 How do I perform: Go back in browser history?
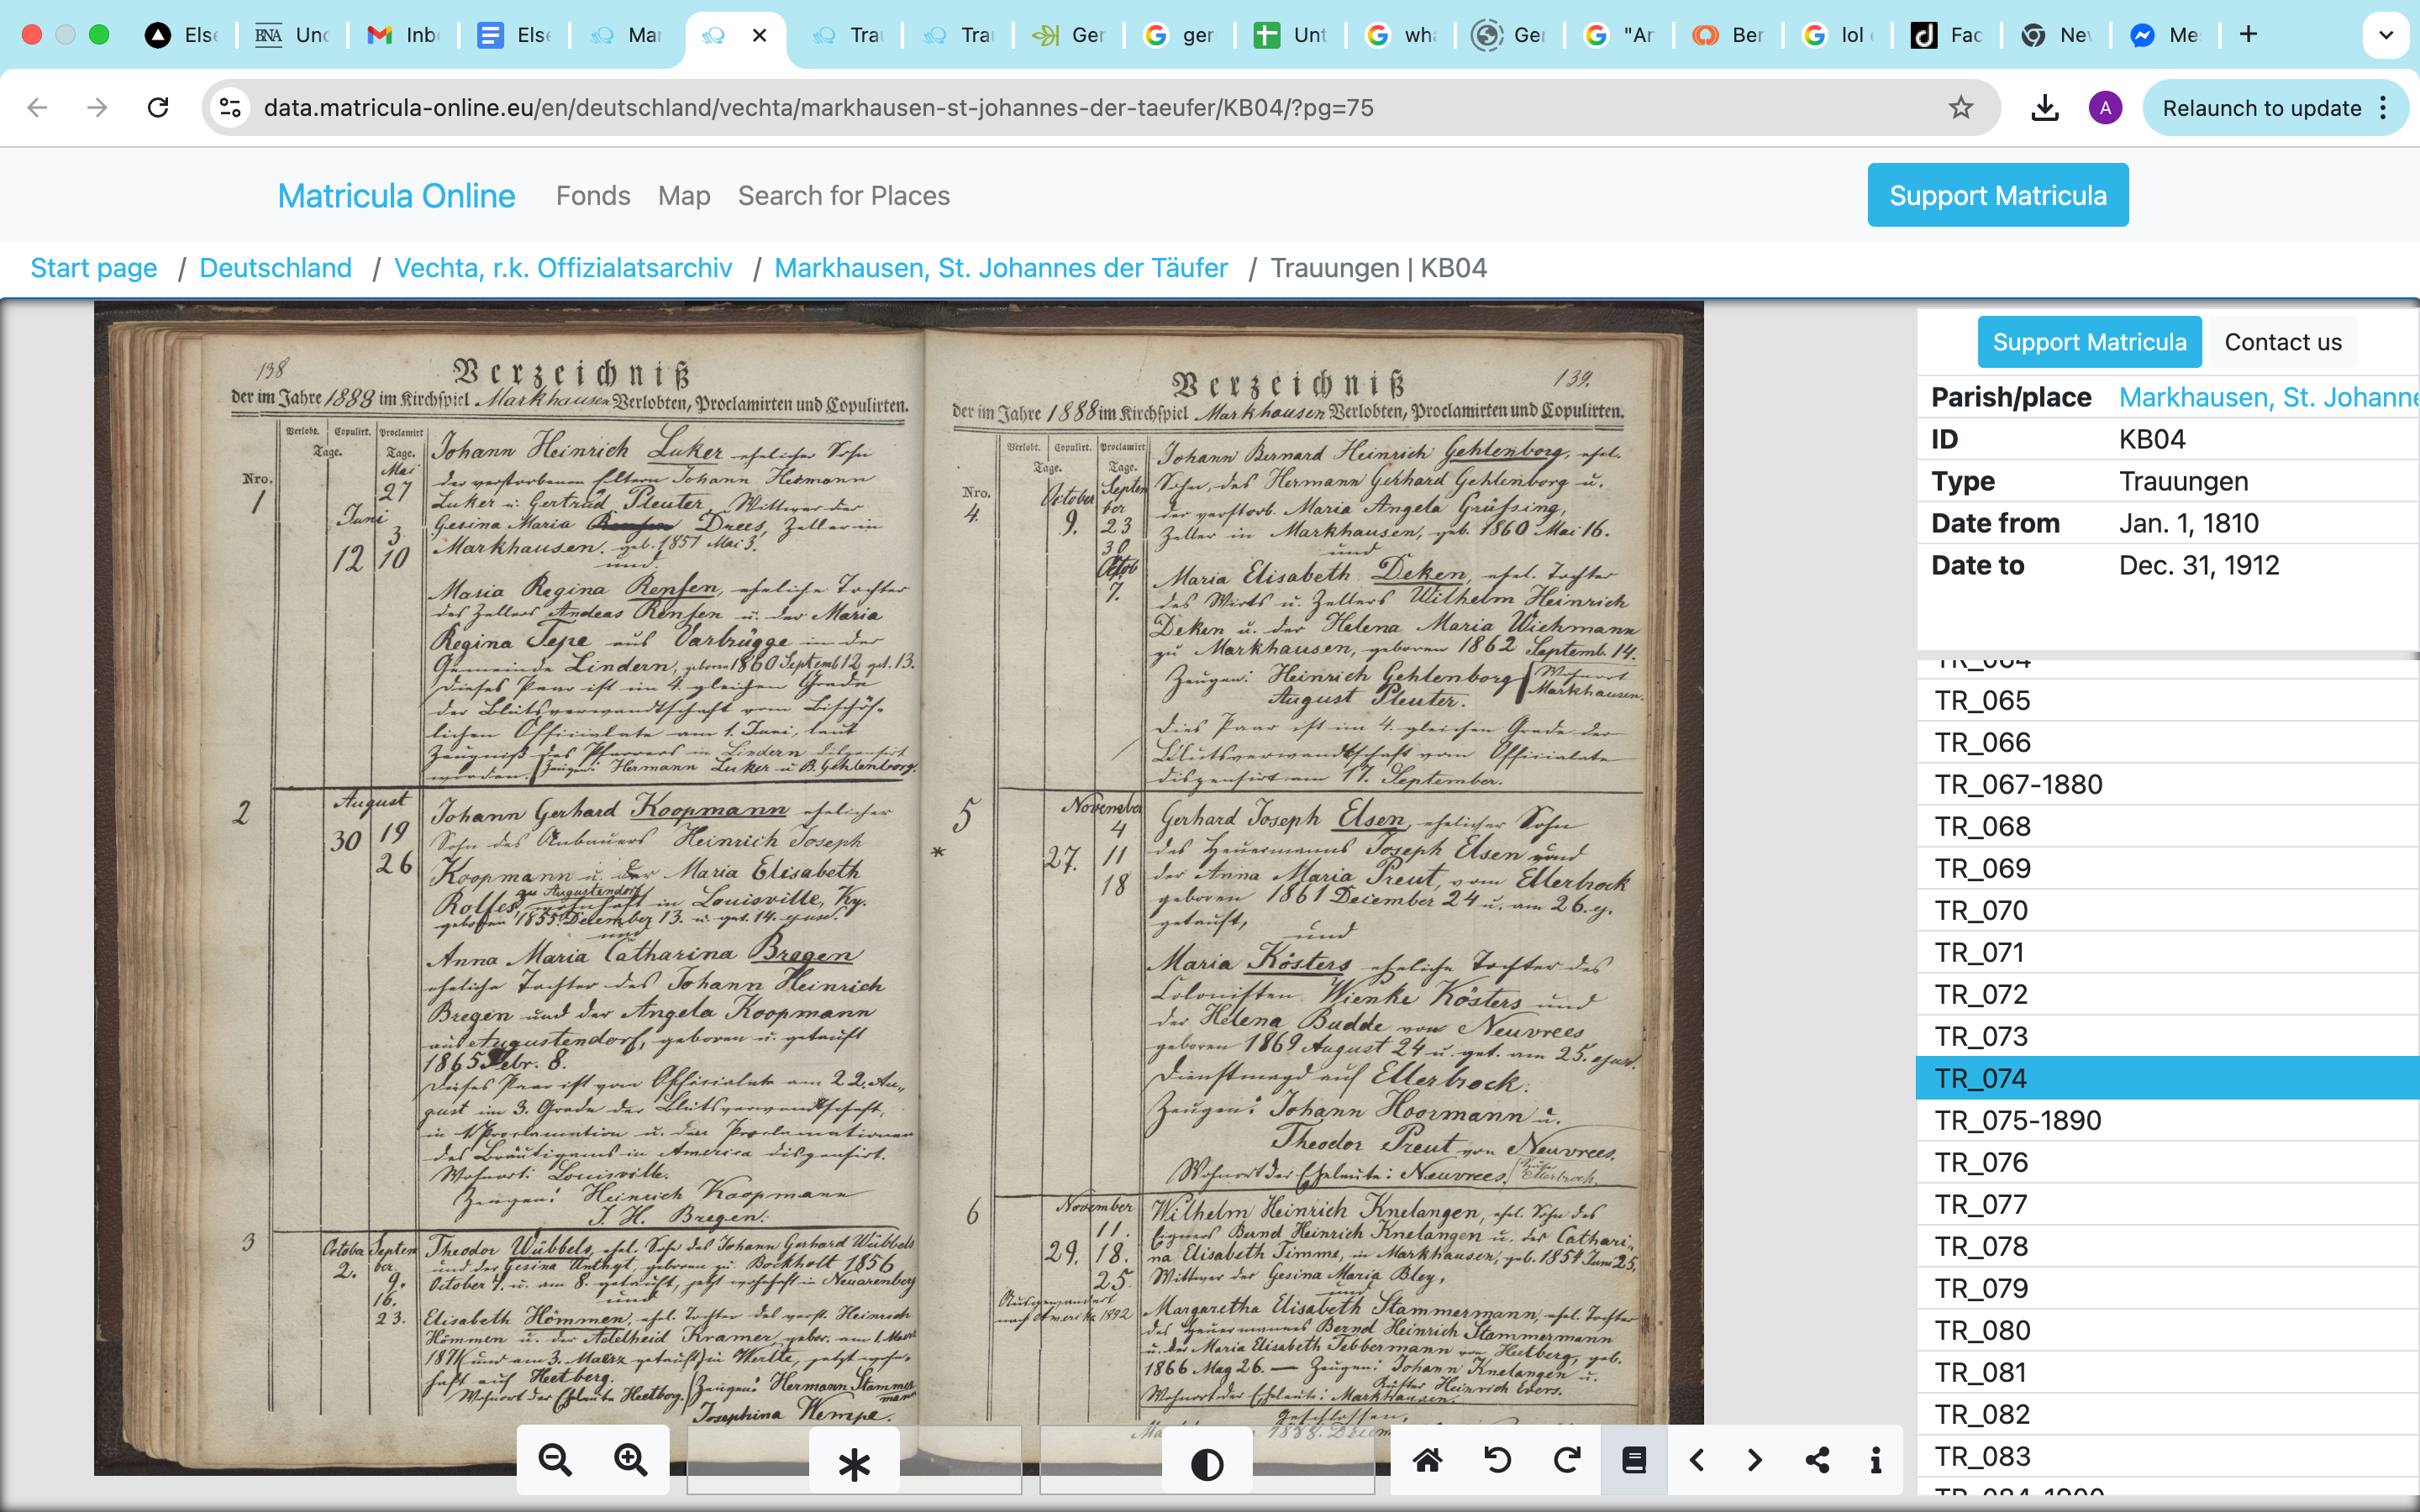tap(38, 107)
